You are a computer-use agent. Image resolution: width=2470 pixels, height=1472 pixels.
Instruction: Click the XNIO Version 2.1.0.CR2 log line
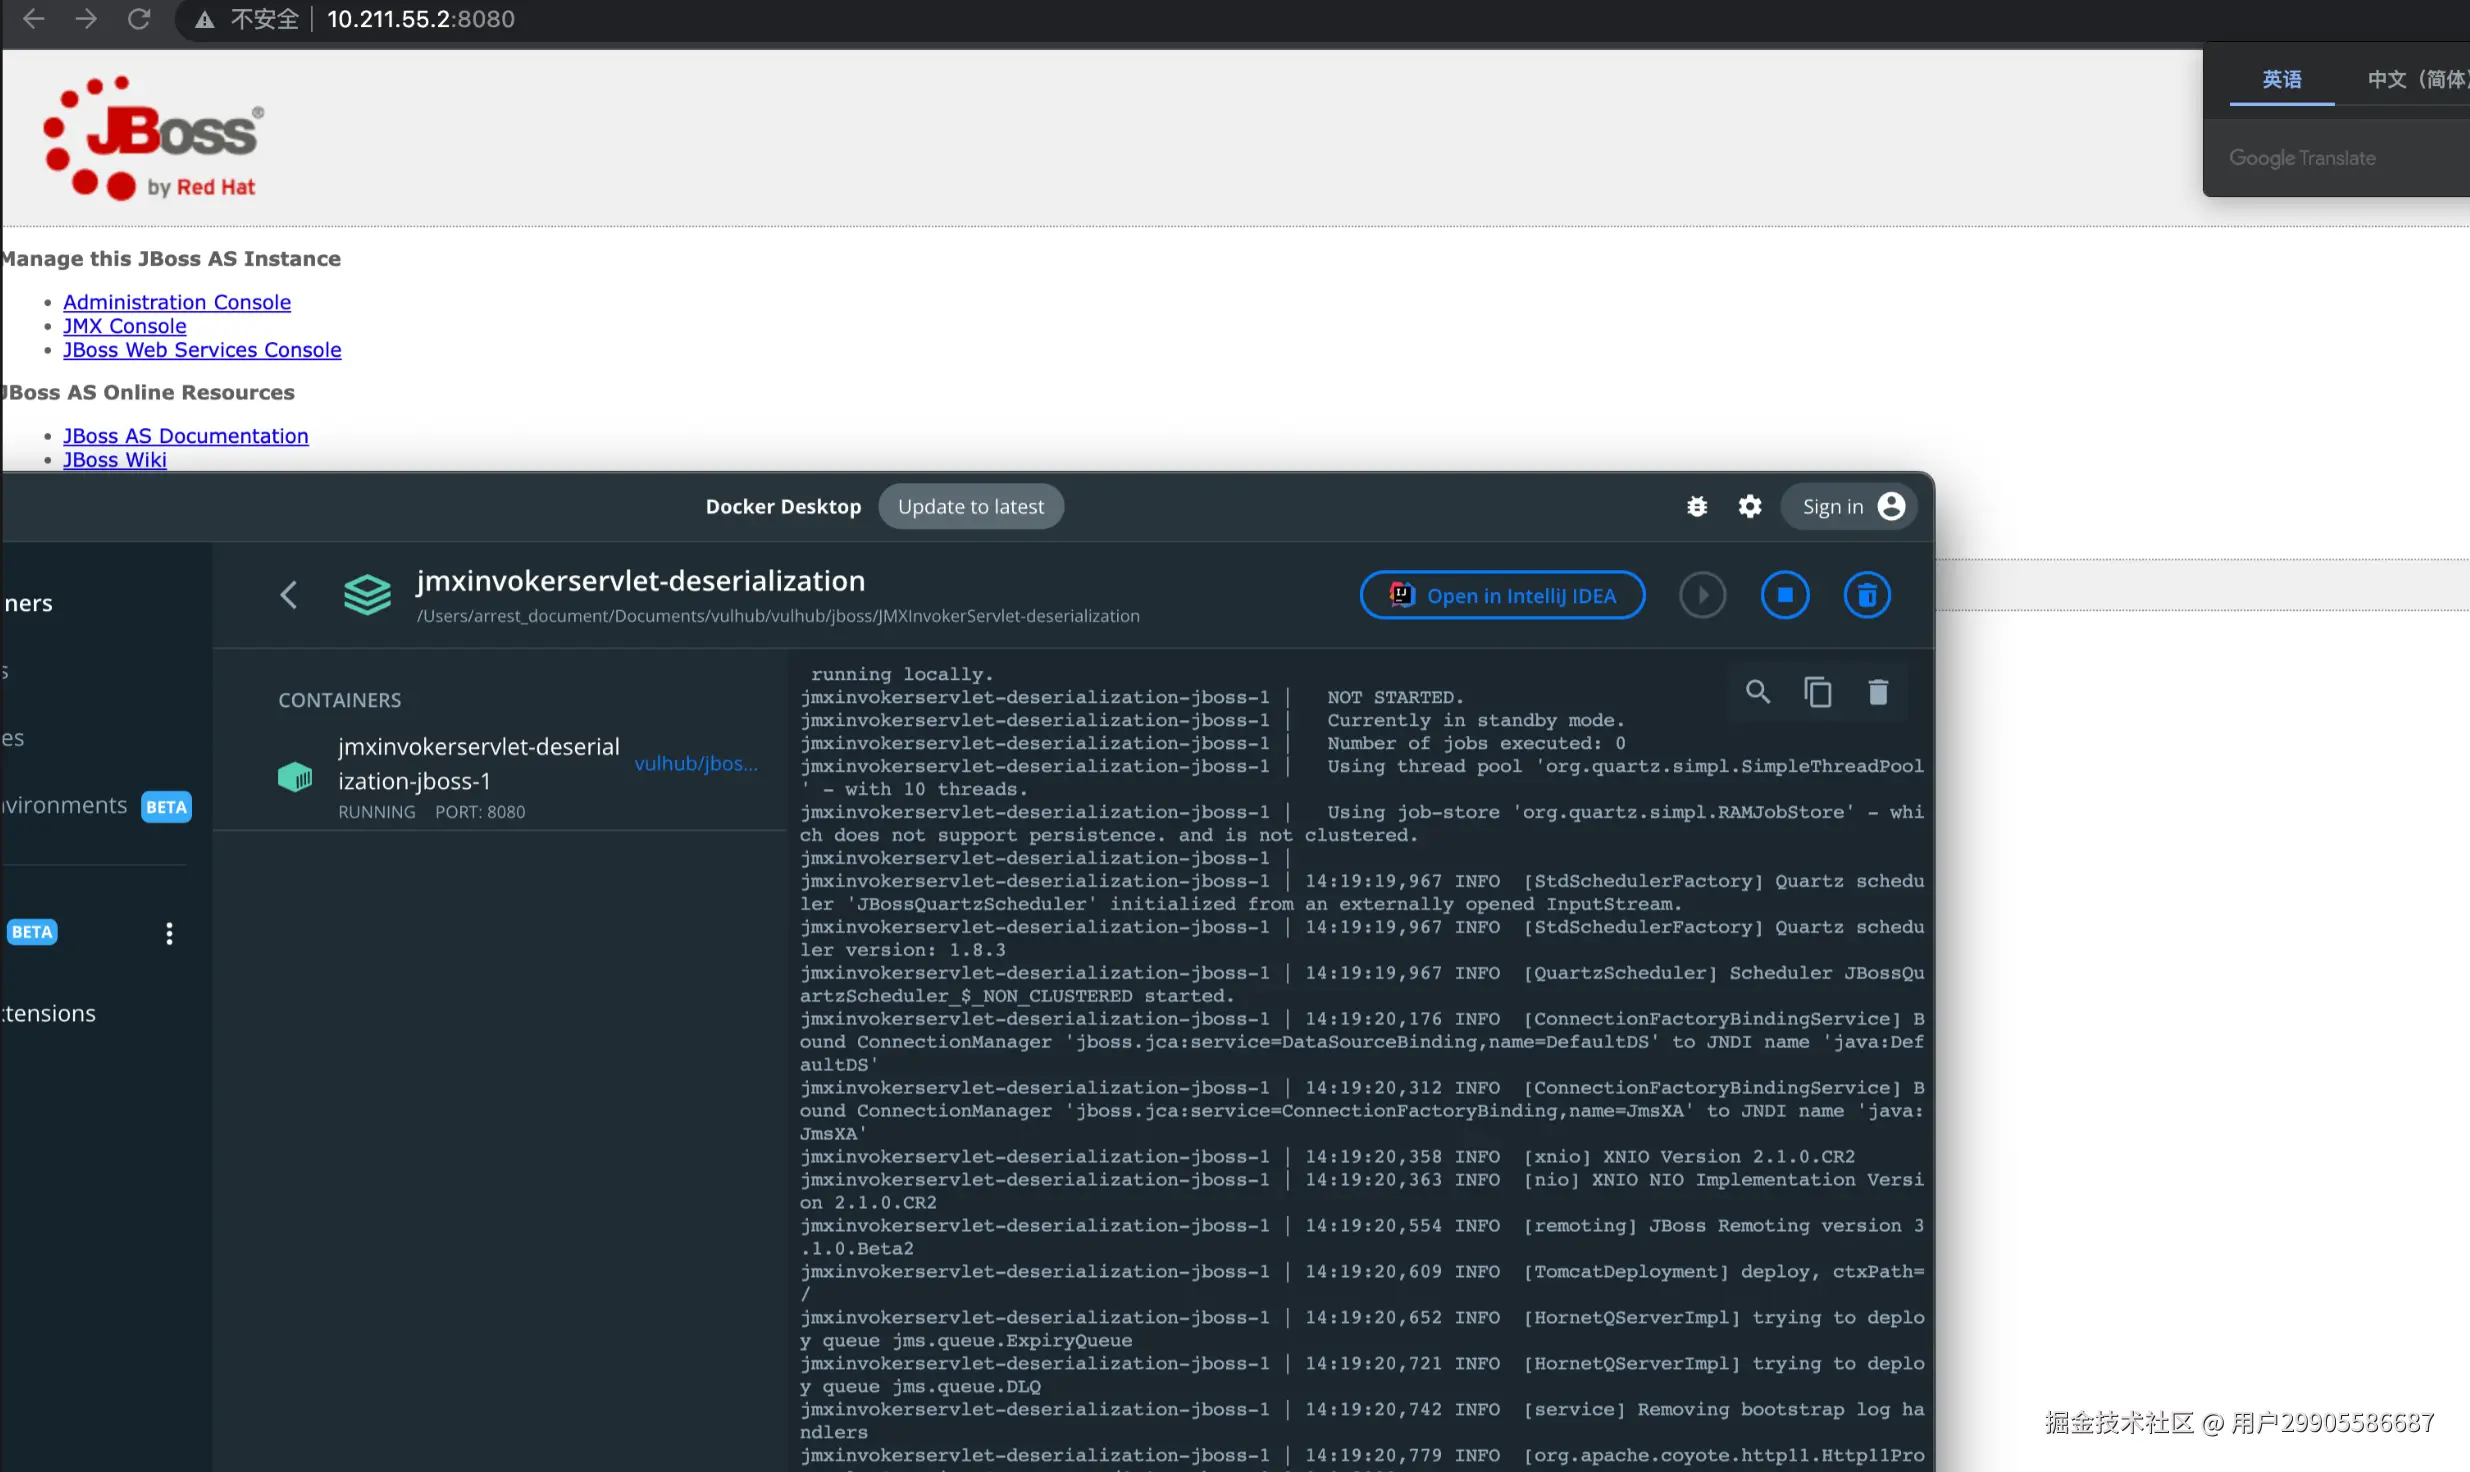pos(1327,1156)
